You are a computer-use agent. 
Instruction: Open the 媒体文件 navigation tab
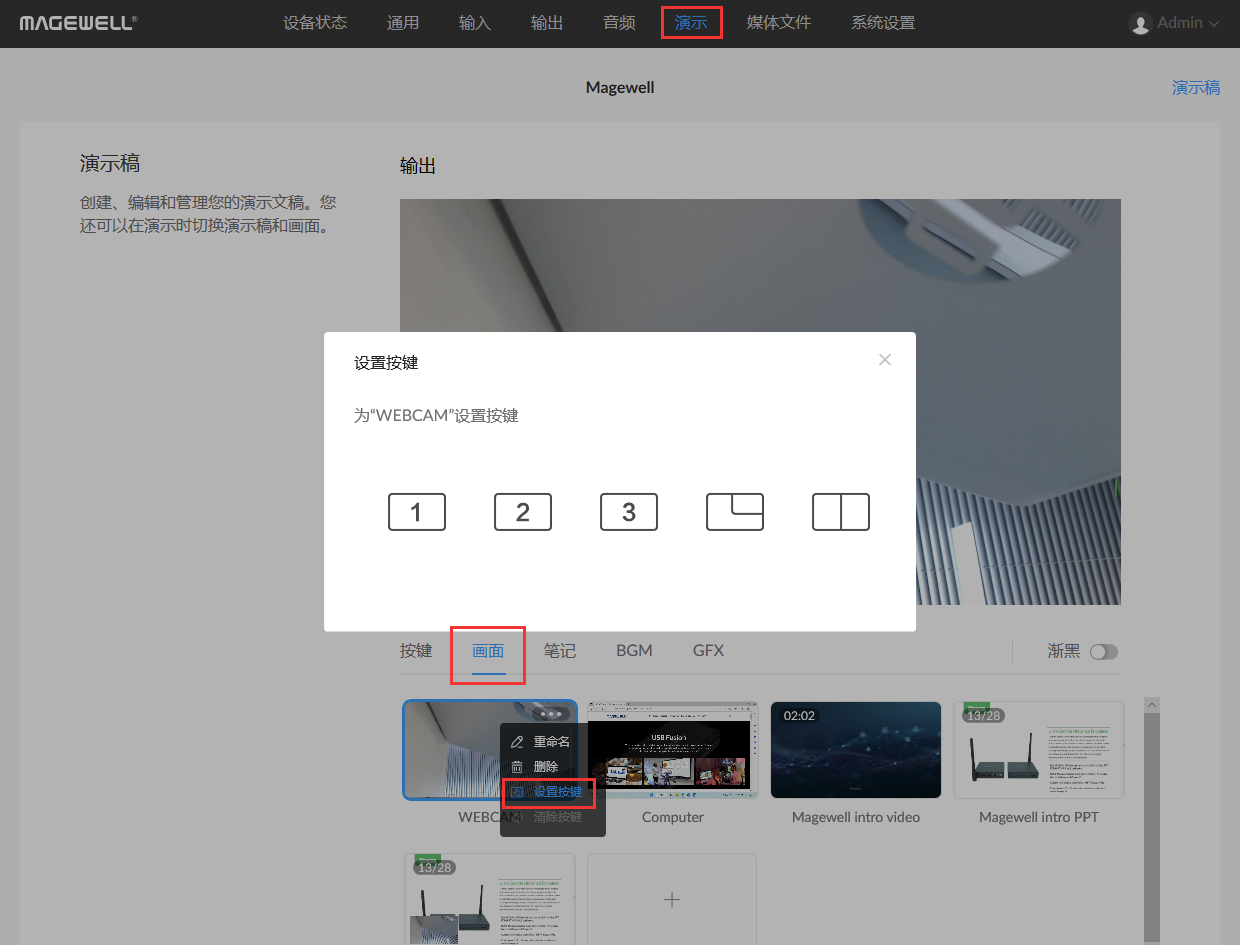pyautogui.click(x=779, y=23)
